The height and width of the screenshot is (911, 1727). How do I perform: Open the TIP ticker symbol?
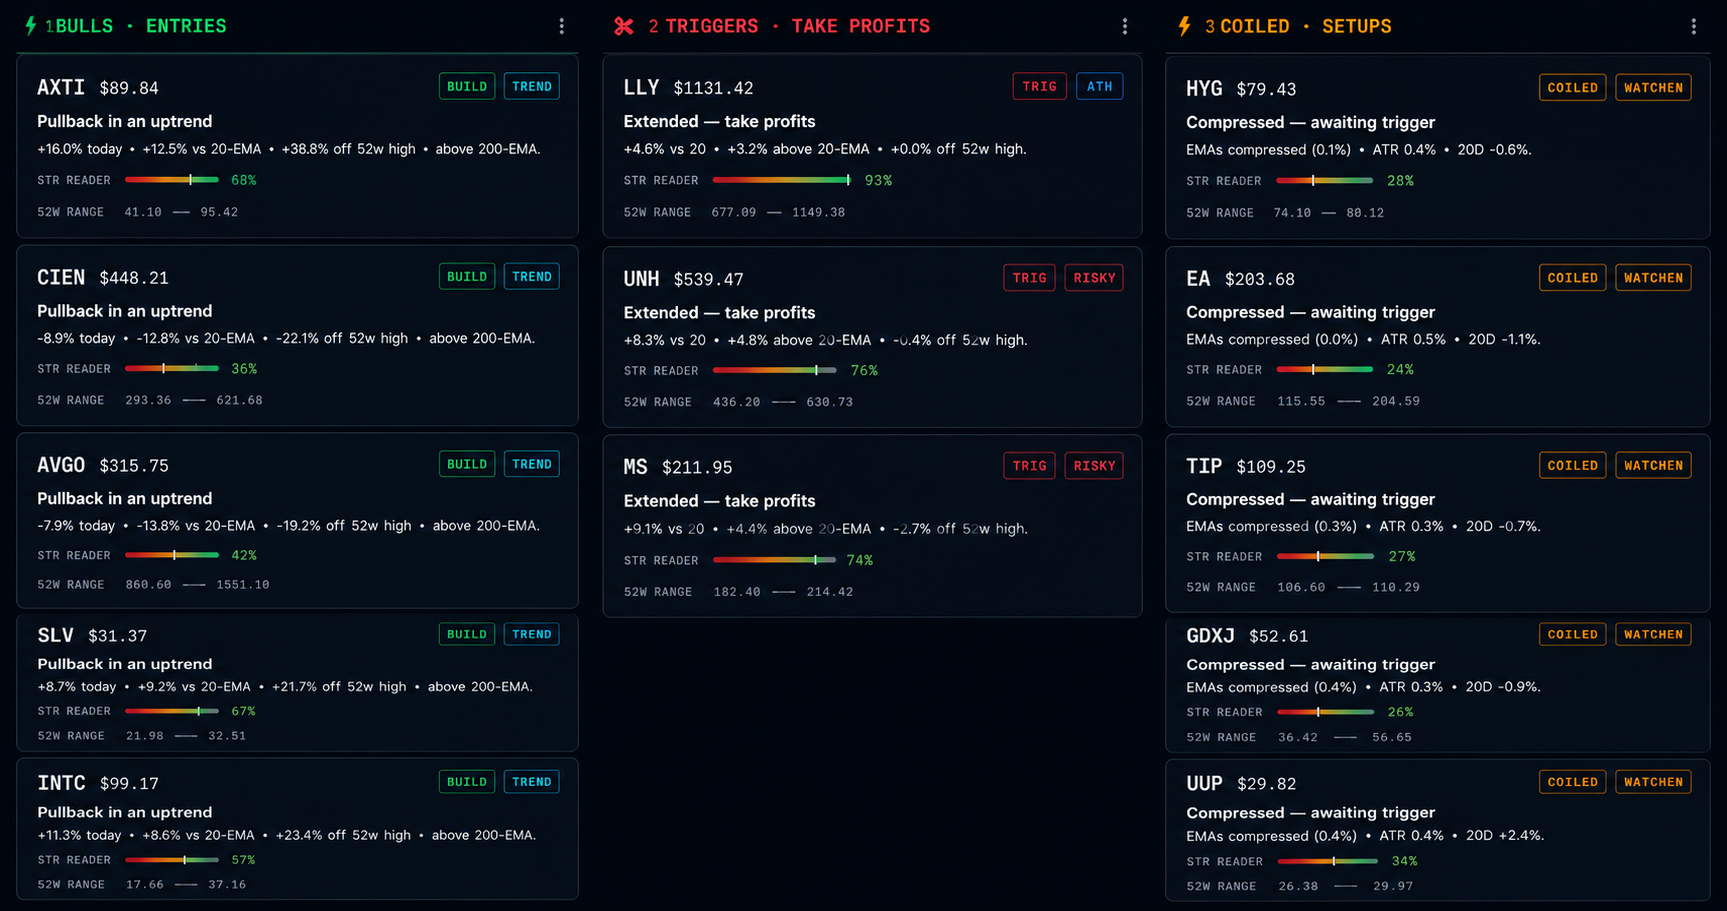[1204, 466]
